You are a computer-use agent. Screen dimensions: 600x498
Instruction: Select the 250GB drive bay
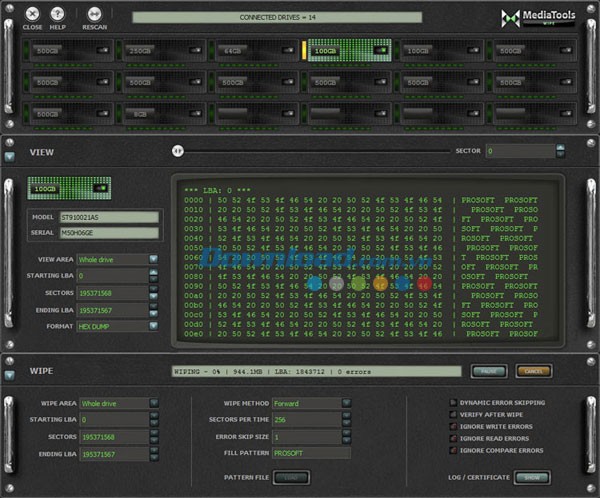(x=156, y=51)
